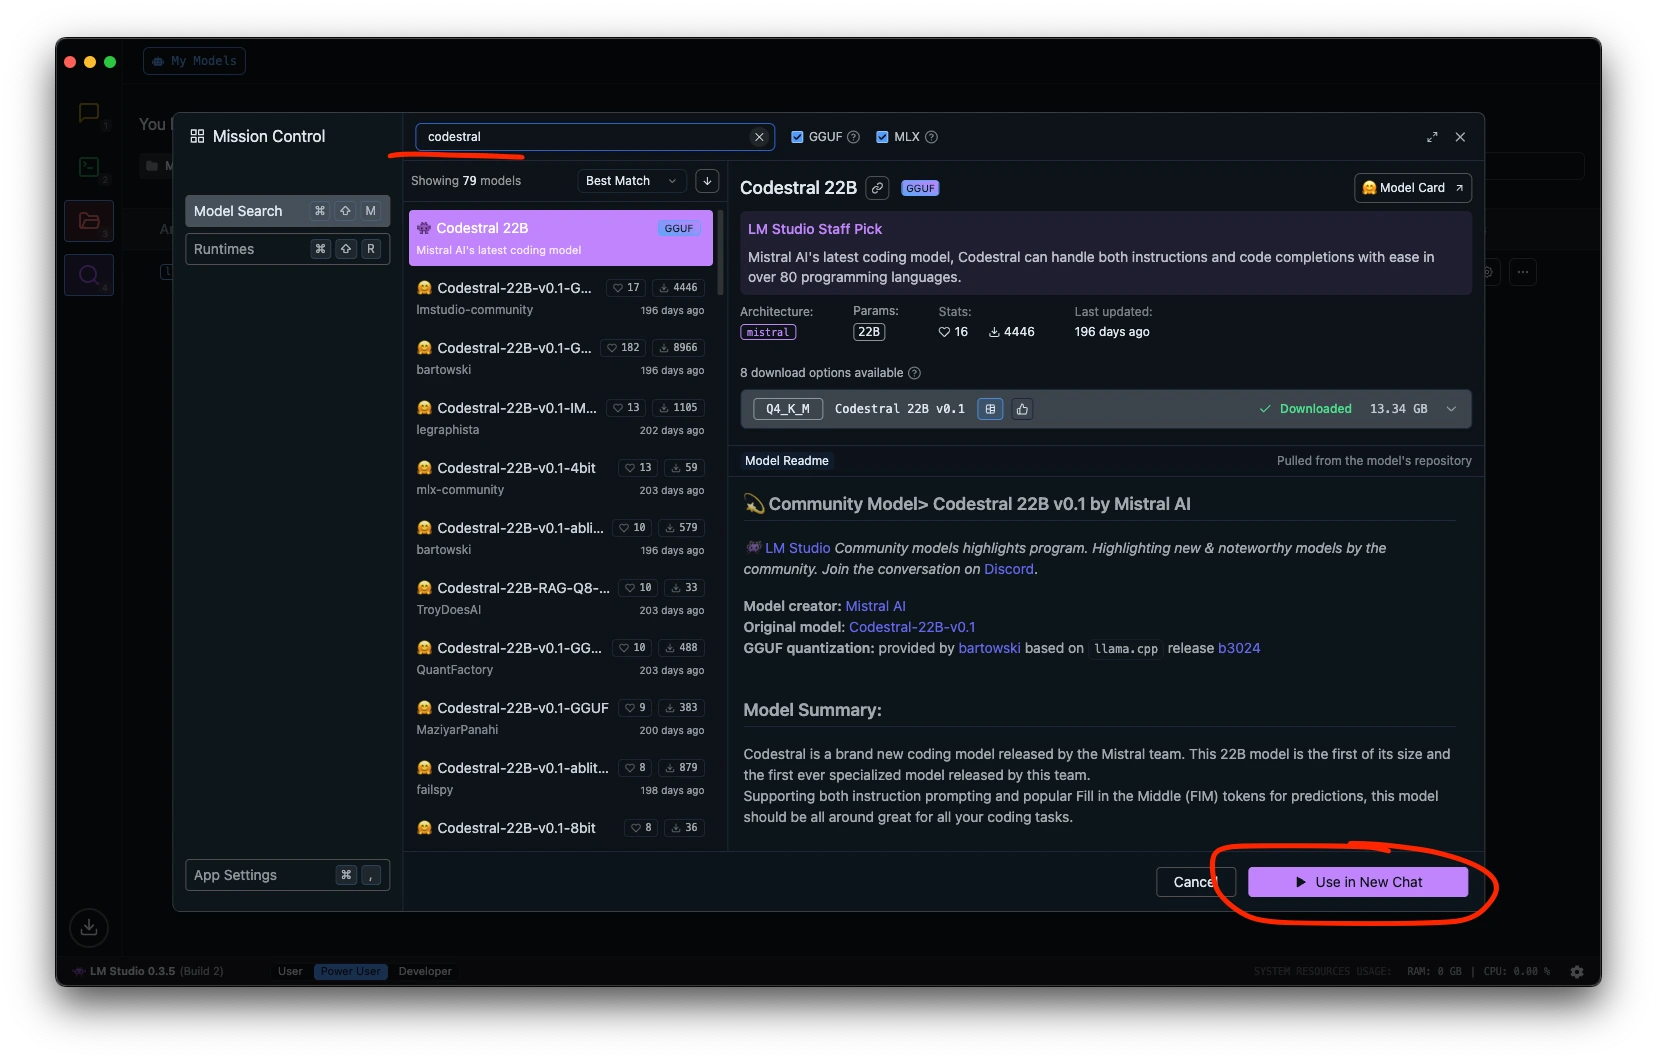Viewport: 1657px width, 1060px height.
Task: Select failspy Codestral-22B-v0.1-ablit result
Action: click(561, 778)
